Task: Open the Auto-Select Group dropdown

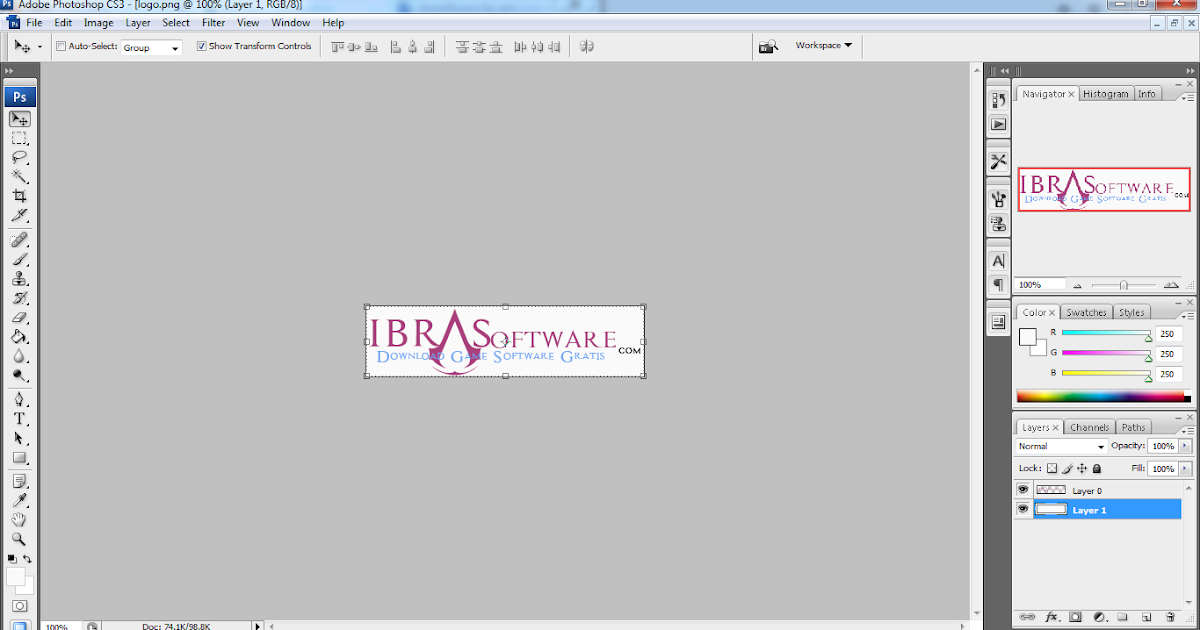Action: click(152, 47)
